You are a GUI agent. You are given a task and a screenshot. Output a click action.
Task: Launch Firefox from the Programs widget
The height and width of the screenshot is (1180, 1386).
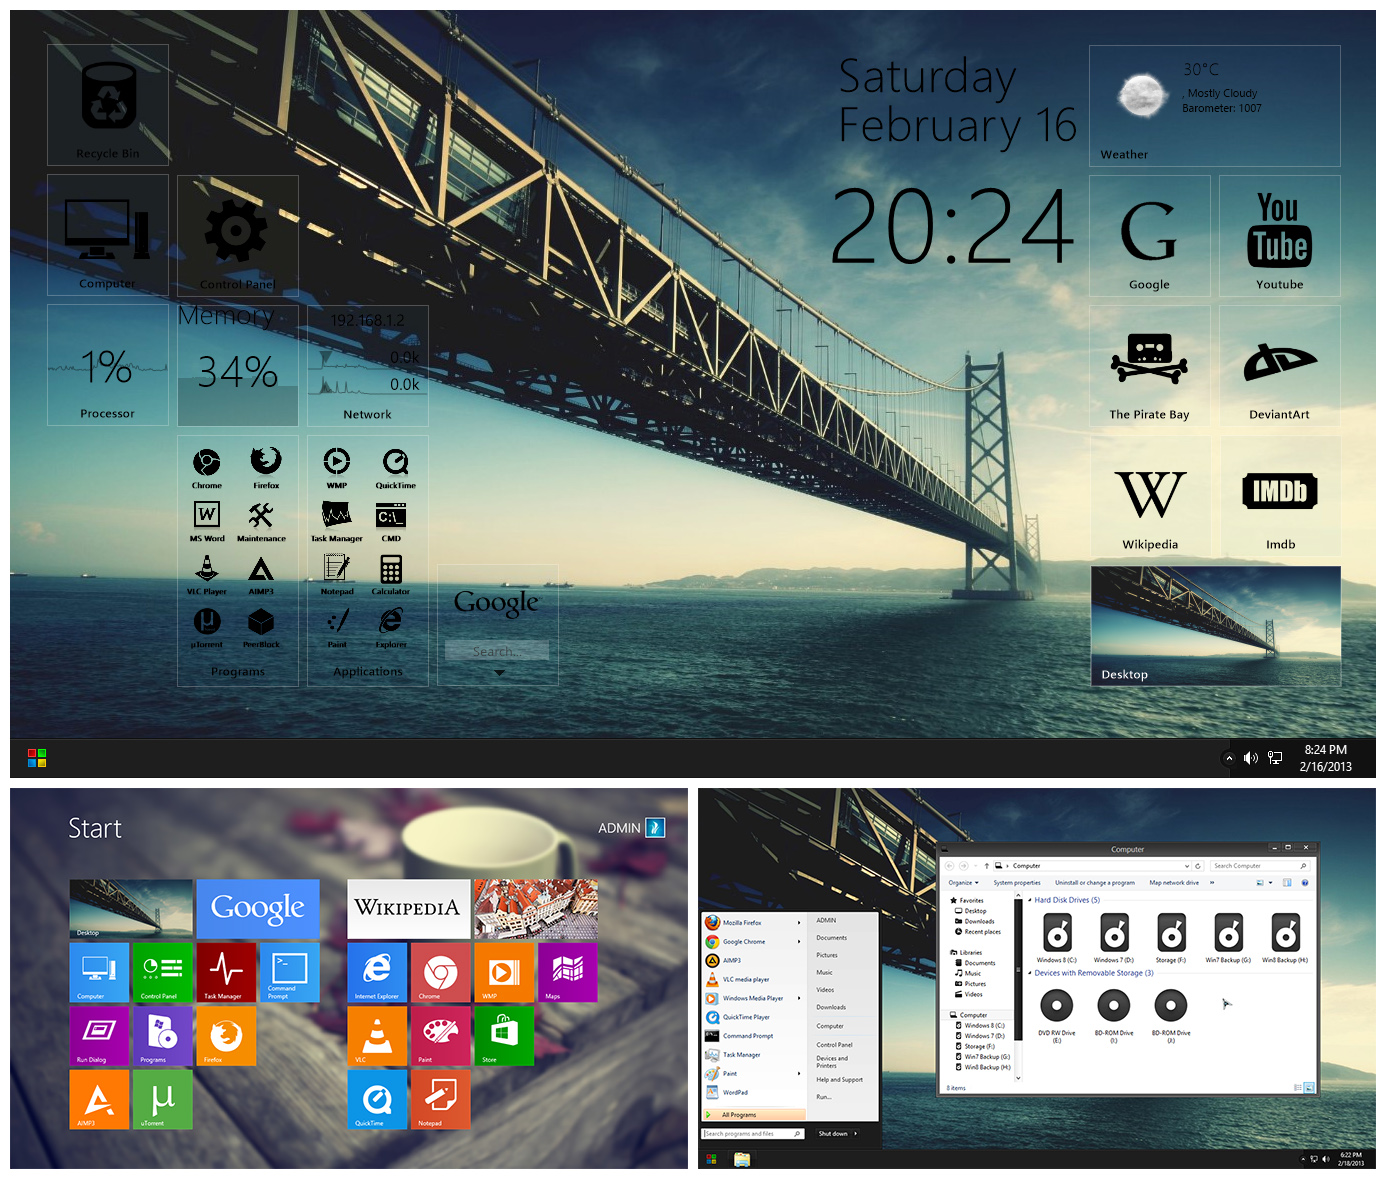(x=266, y=467)
